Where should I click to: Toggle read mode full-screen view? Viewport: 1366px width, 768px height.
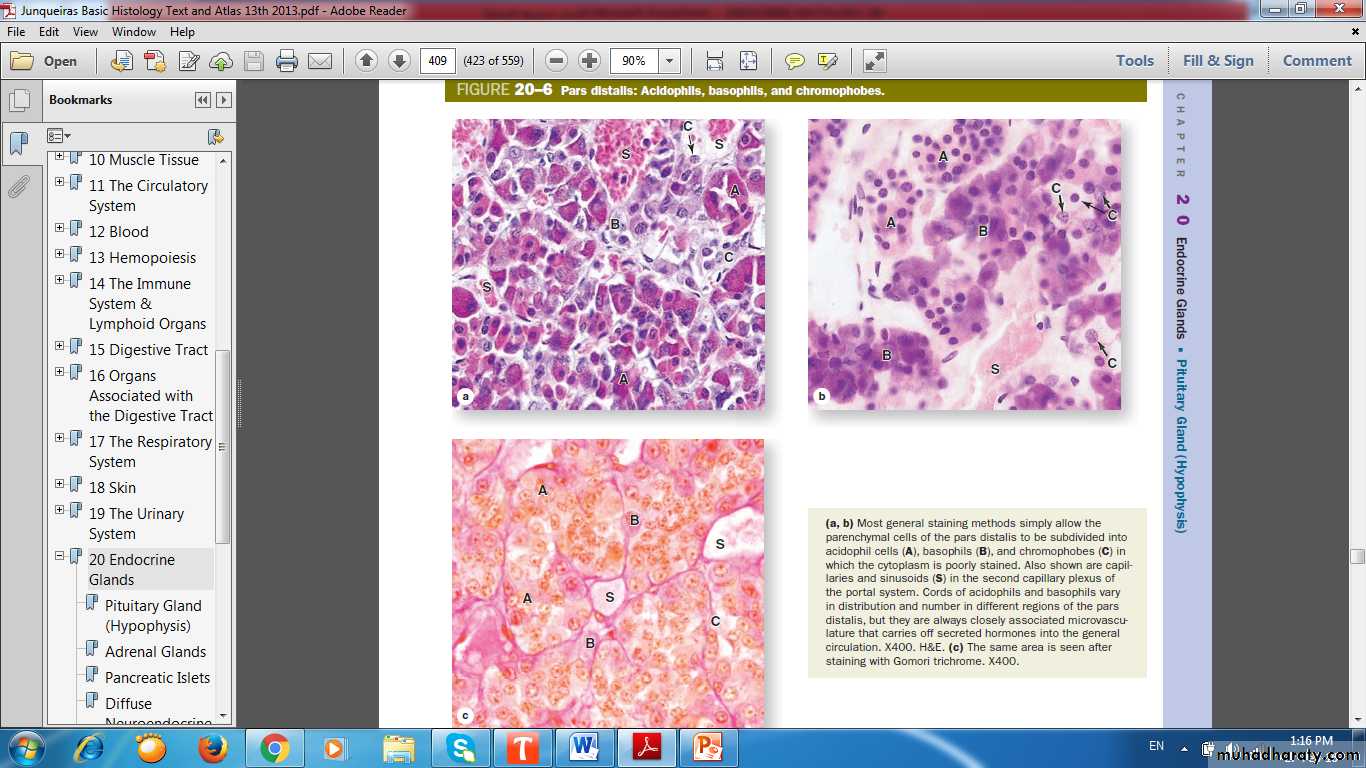pyautogui.click(x=875, y=61)
